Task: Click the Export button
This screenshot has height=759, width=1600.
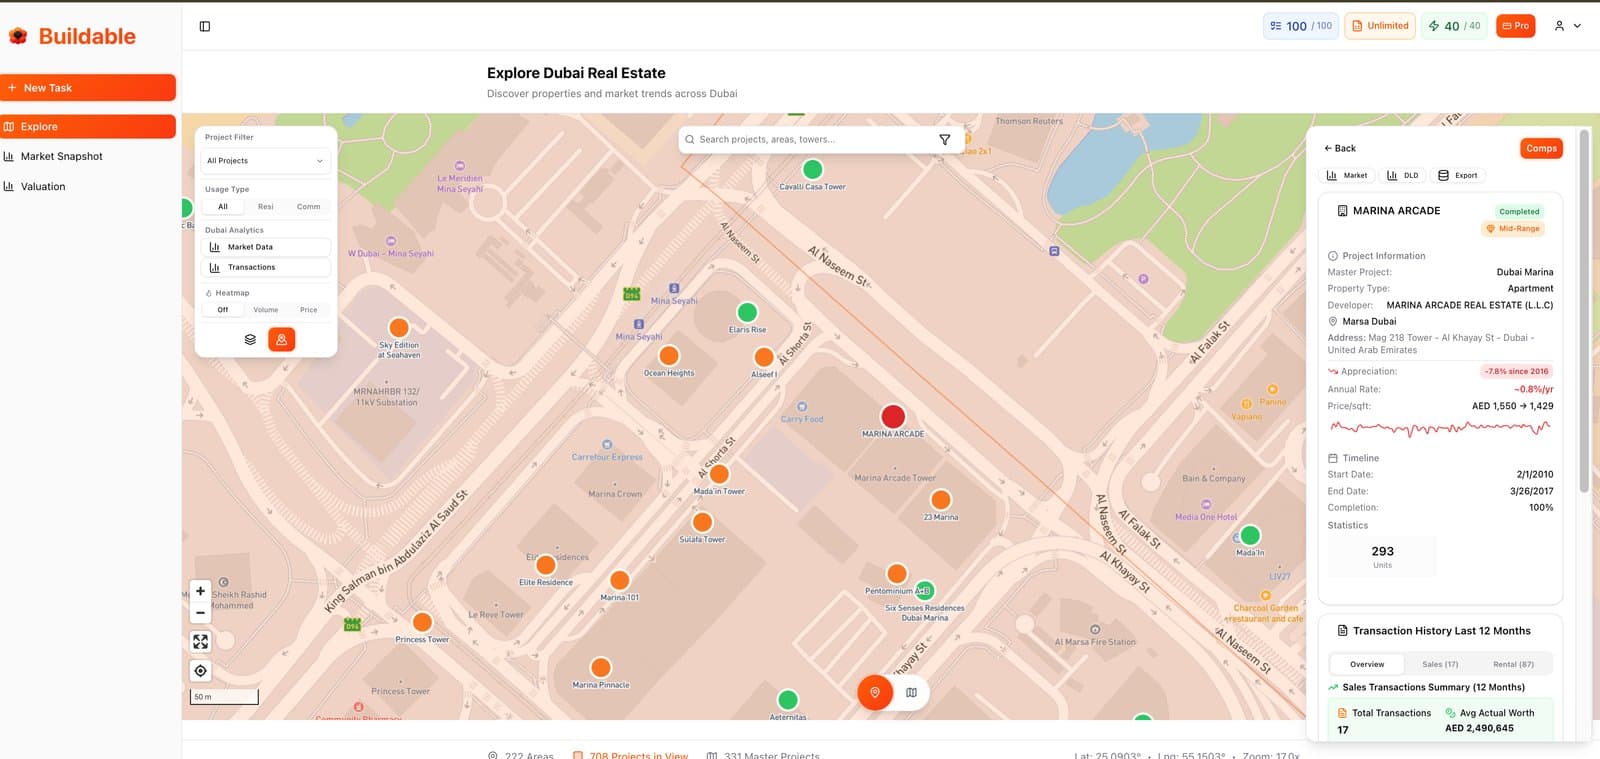Action: (x=1458, y=176)
